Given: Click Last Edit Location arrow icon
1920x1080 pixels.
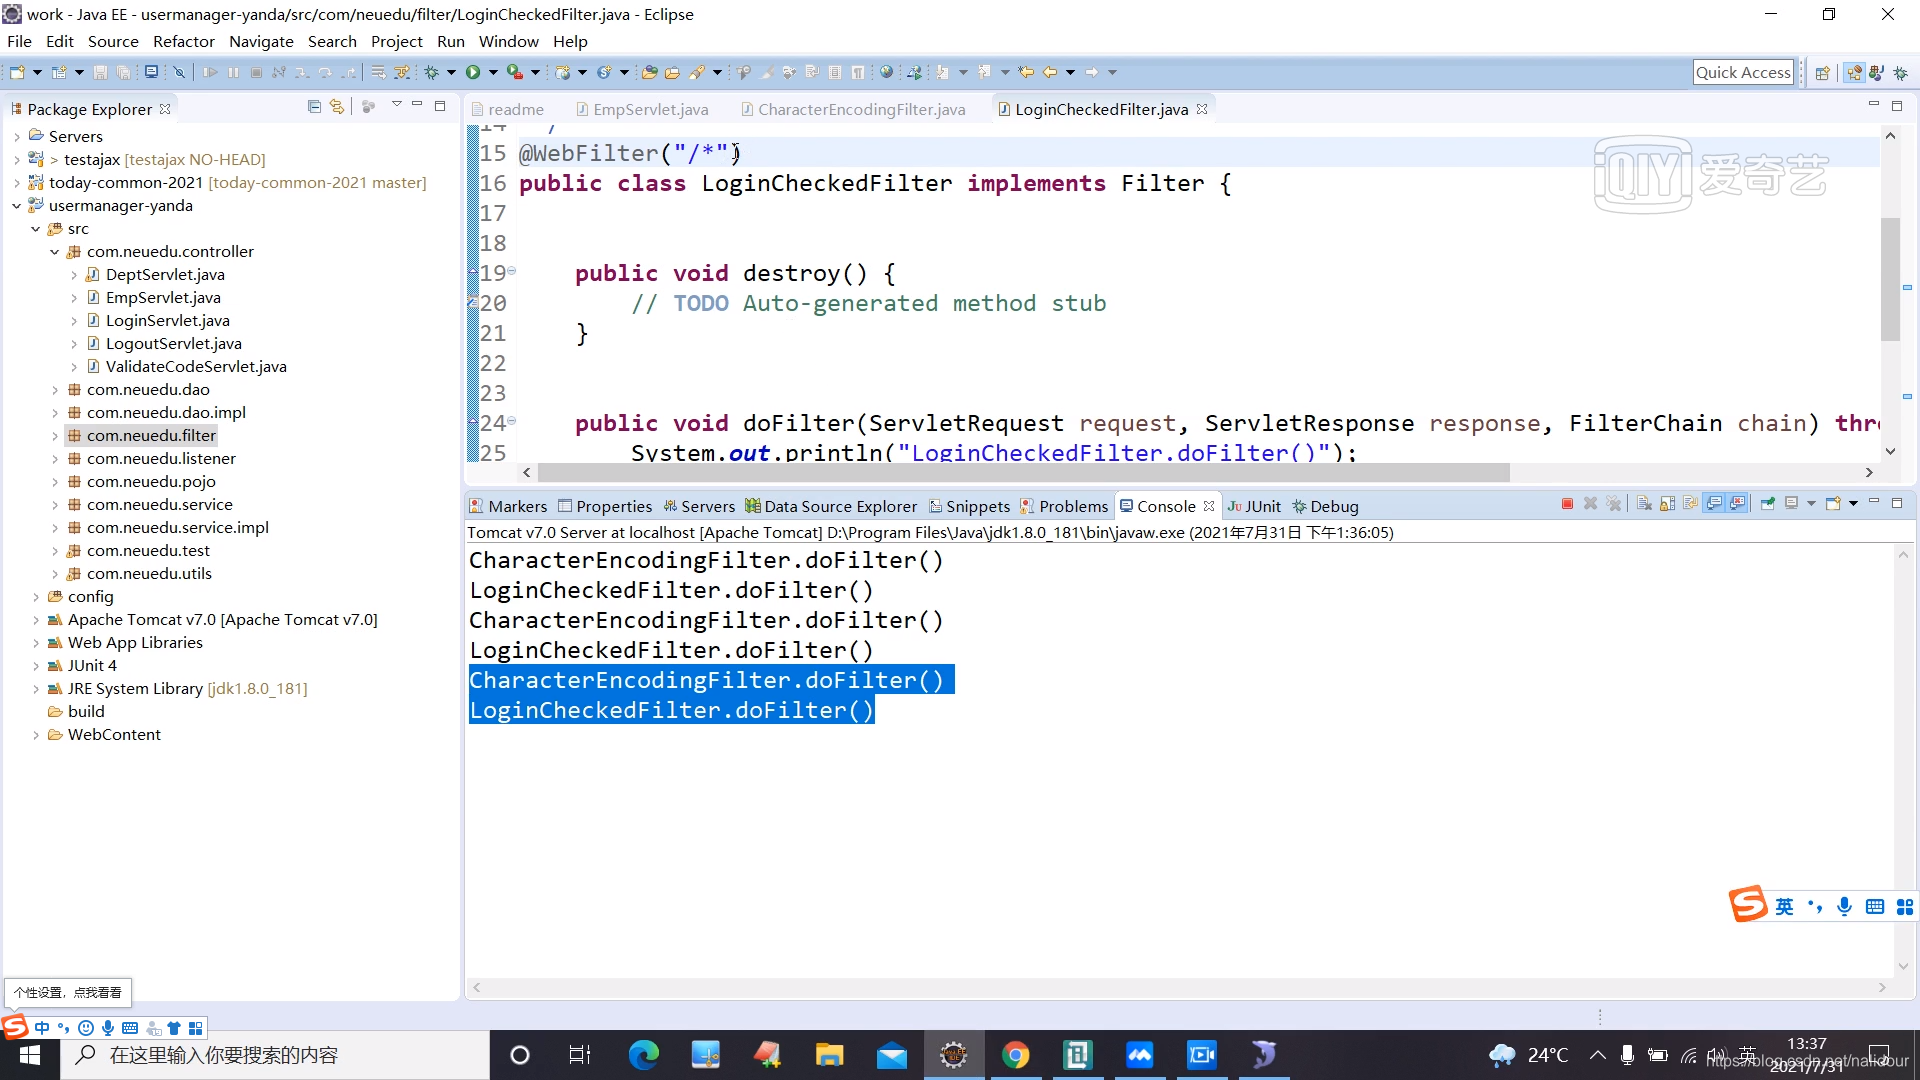Looking at the screenshot, I should pos(1026,72).
